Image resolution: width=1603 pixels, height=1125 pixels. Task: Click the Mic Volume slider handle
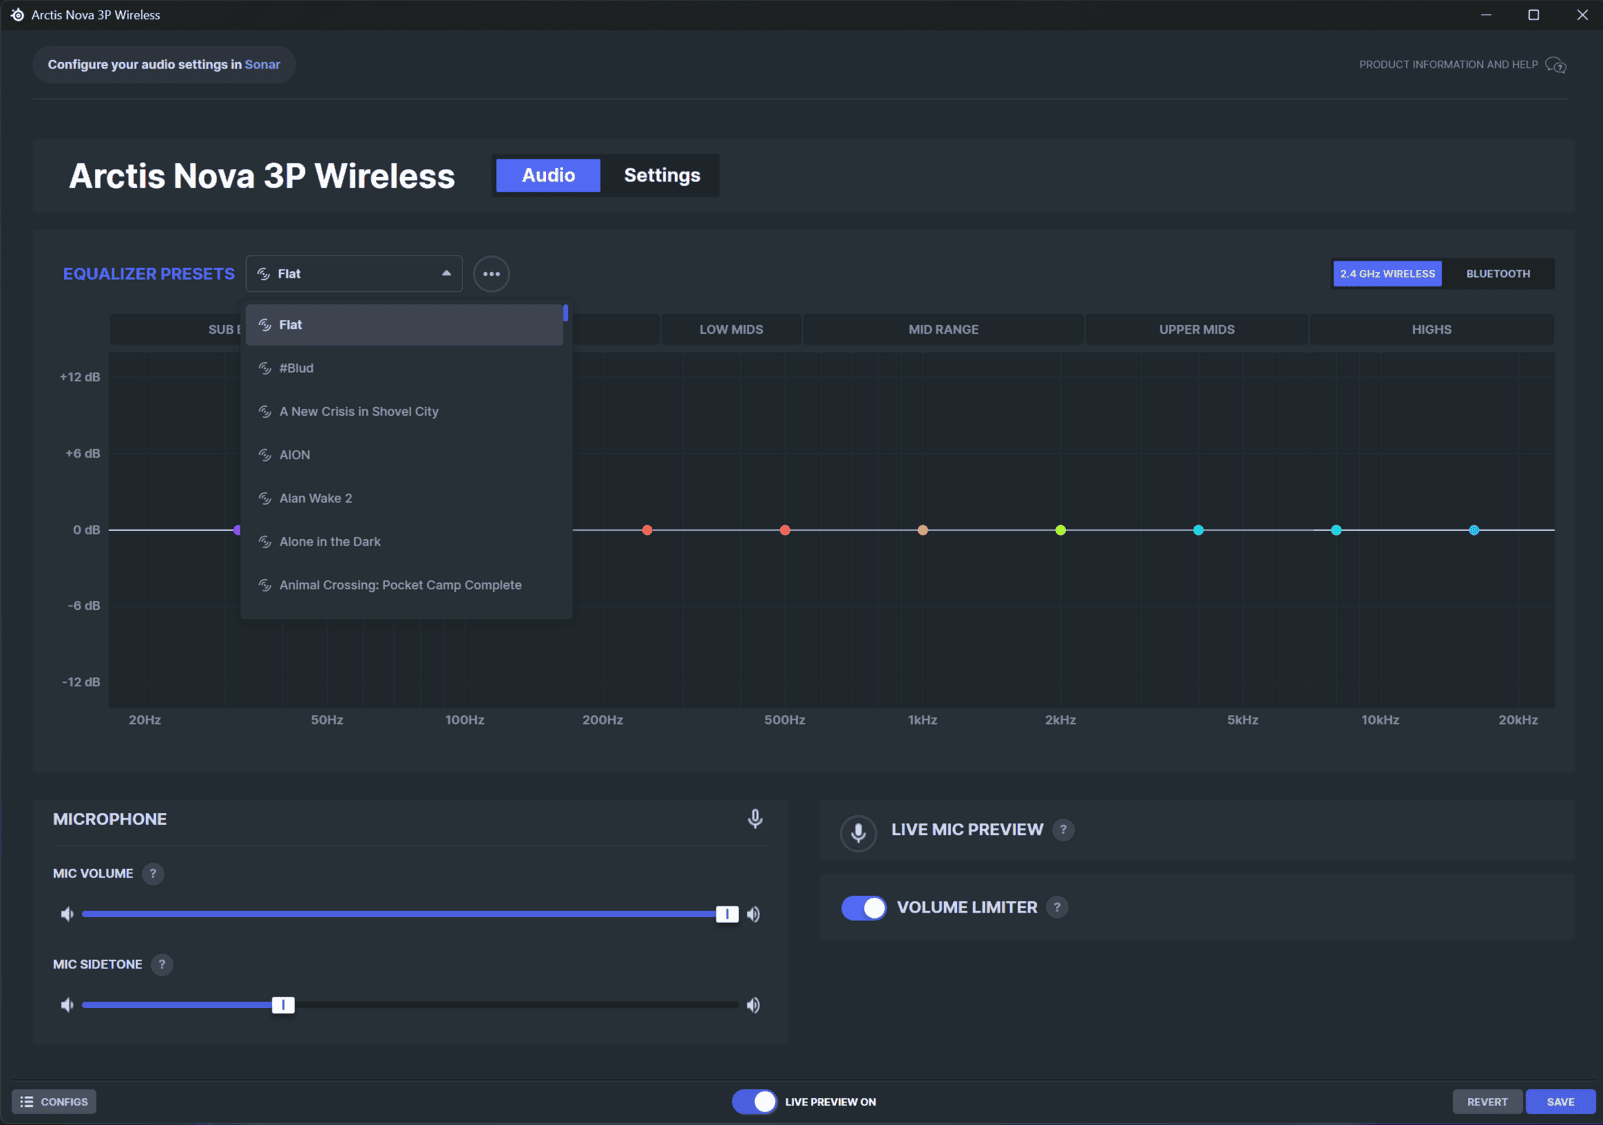727,914
